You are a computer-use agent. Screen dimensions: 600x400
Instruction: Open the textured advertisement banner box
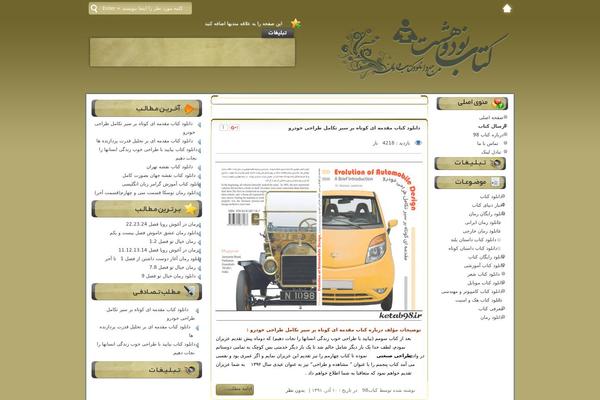pyautogui.click(x=192, y=52)
